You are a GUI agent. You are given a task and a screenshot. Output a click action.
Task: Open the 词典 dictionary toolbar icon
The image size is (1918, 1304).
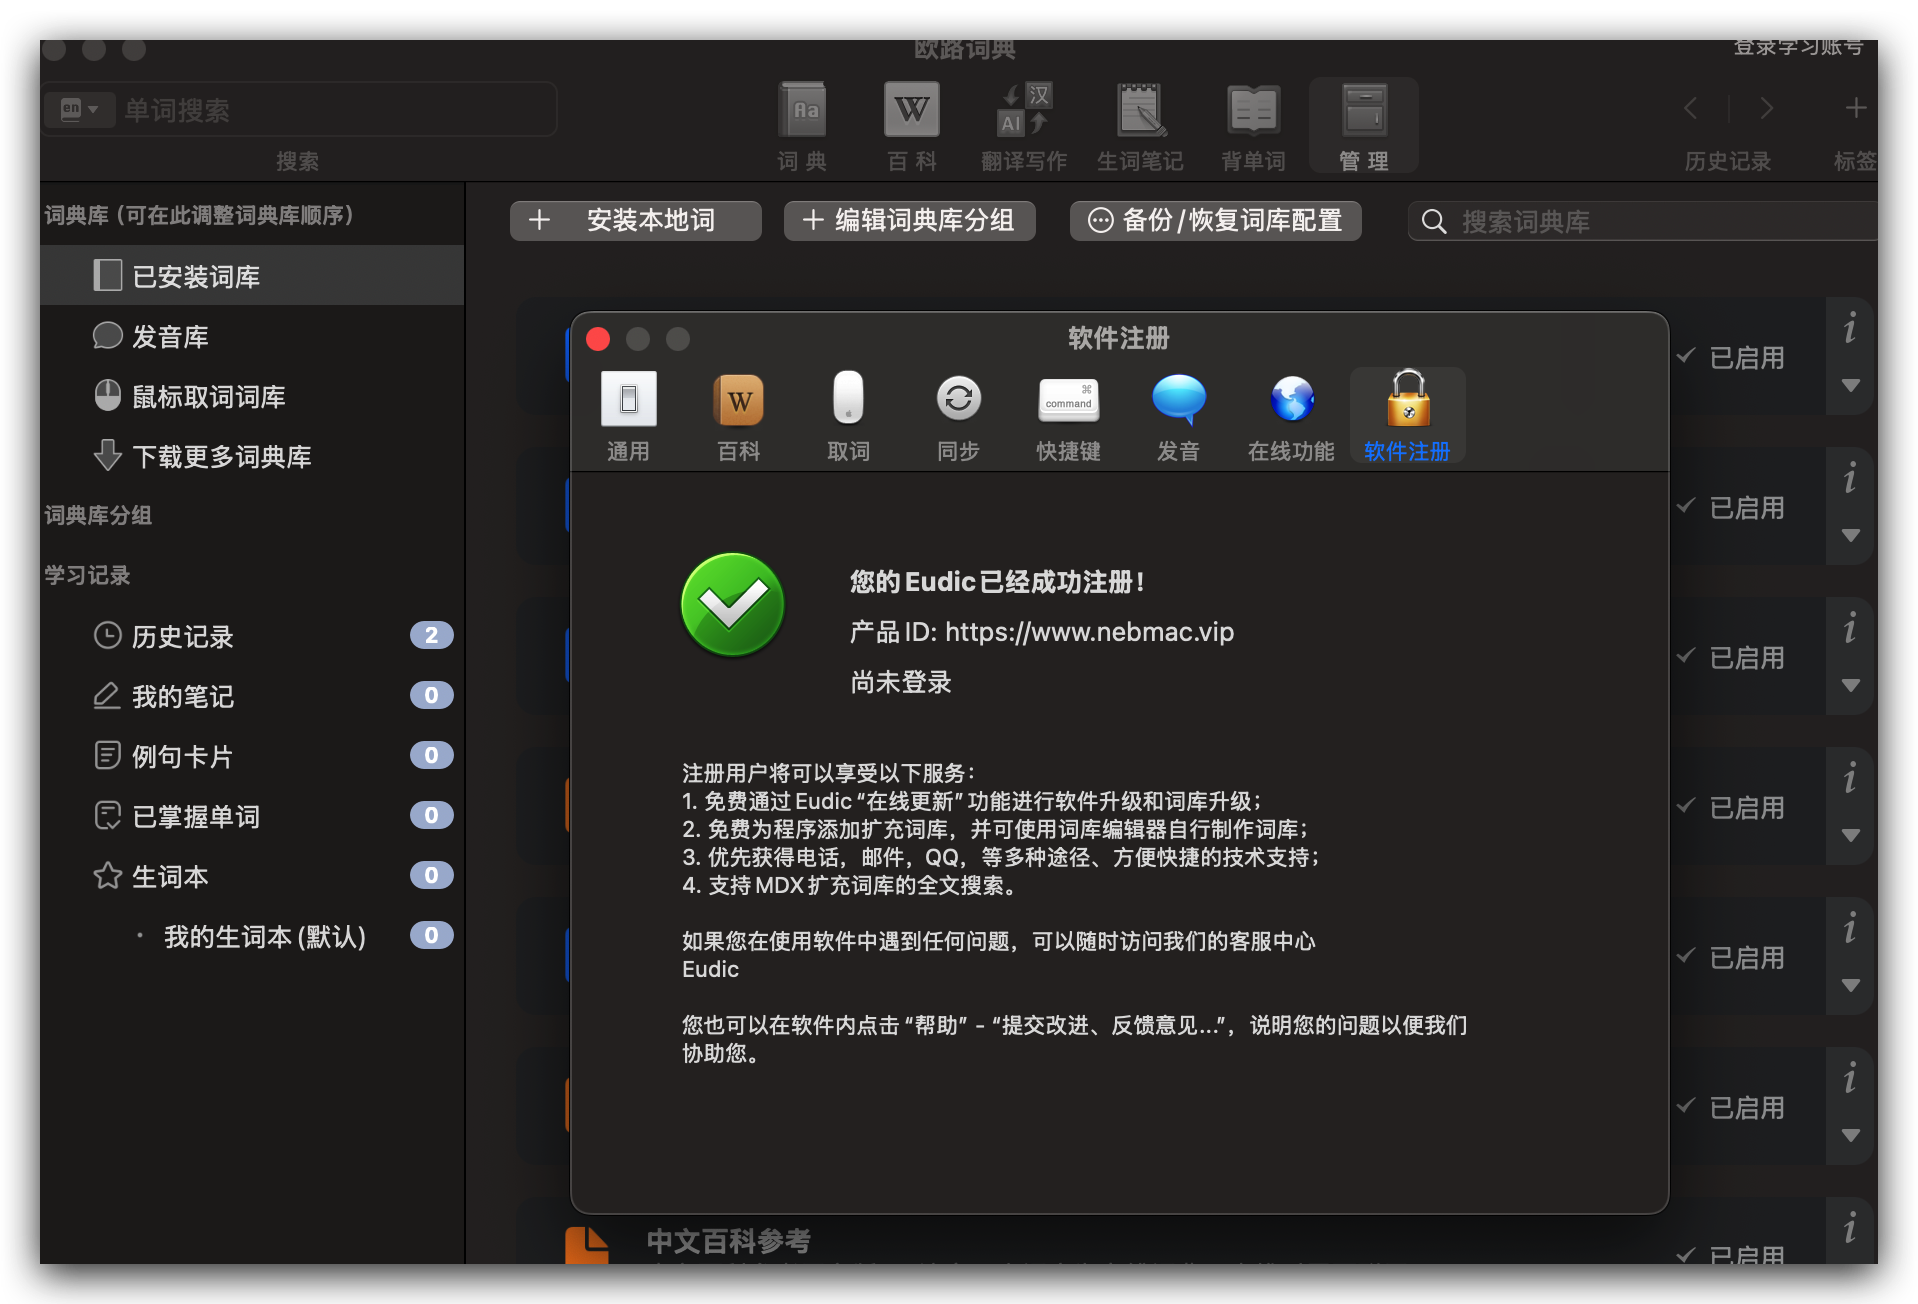pos(802,110)
